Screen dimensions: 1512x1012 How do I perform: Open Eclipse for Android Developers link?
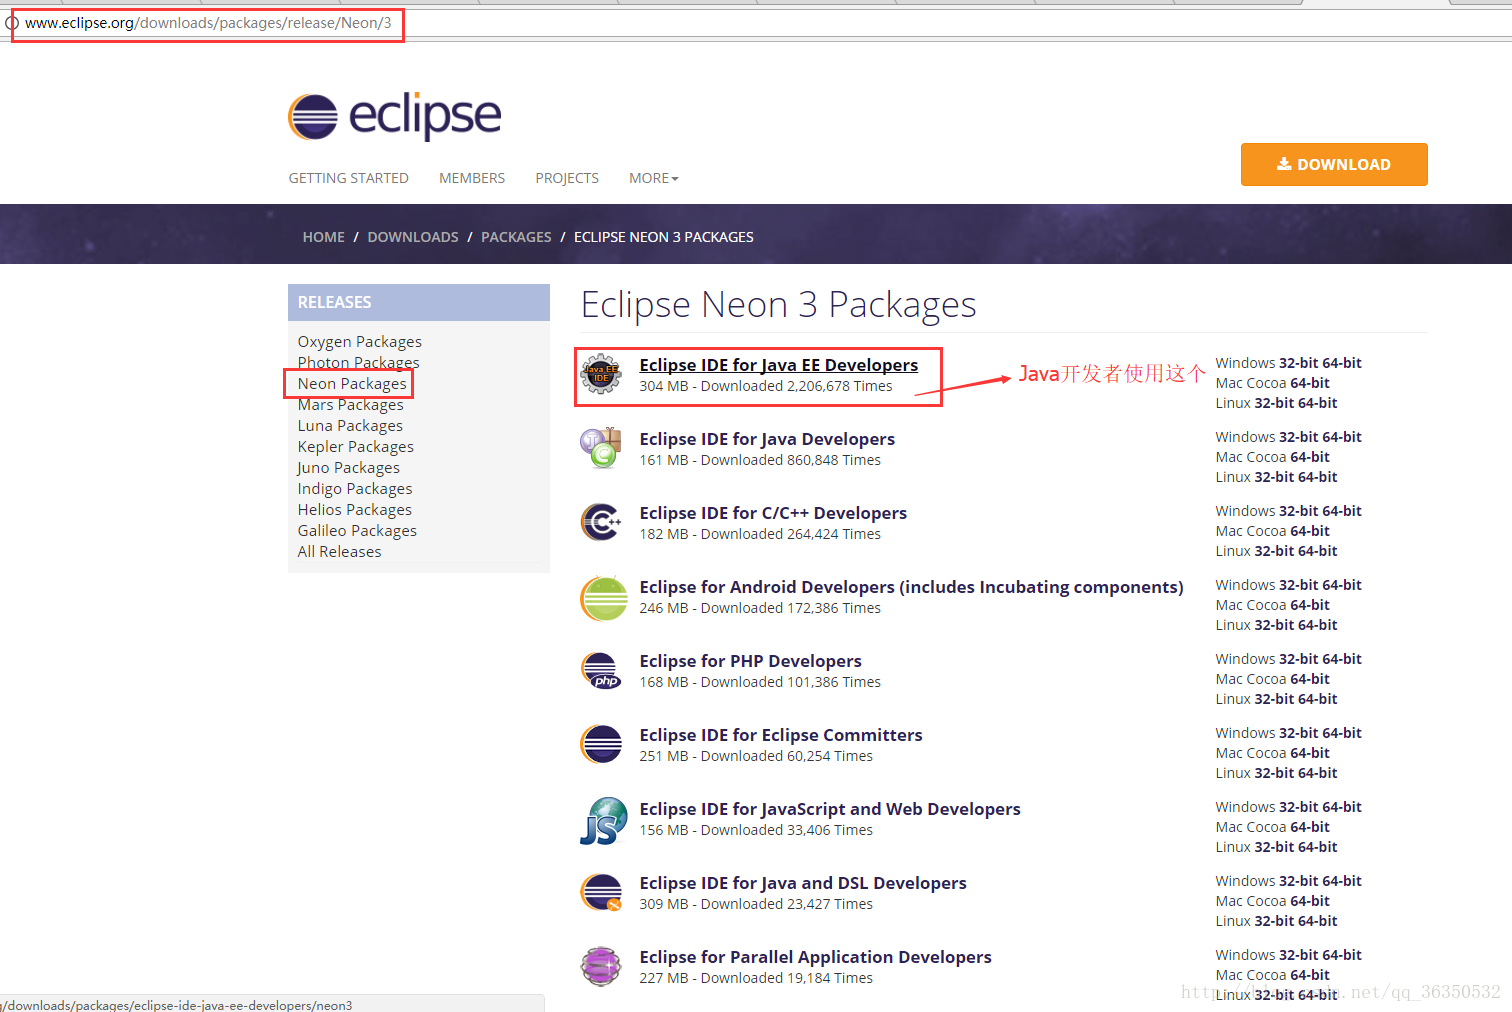pyautogui.click(x=911, y=587)
